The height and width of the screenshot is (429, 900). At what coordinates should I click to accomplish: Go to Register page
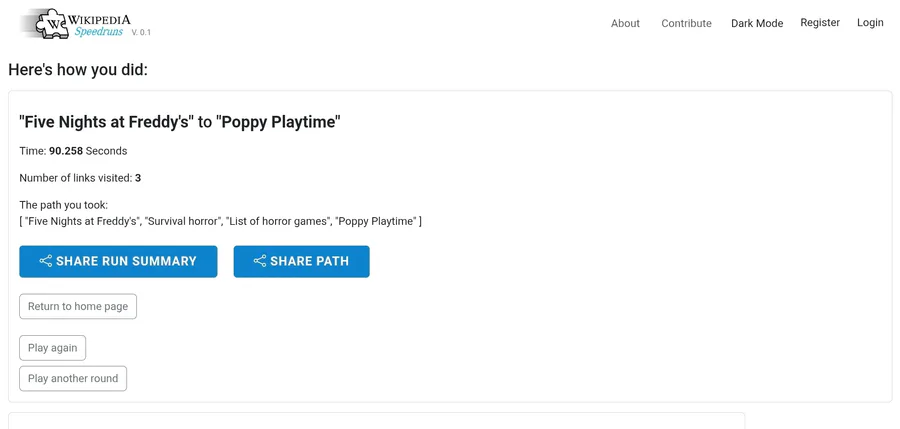pos(820,22)
